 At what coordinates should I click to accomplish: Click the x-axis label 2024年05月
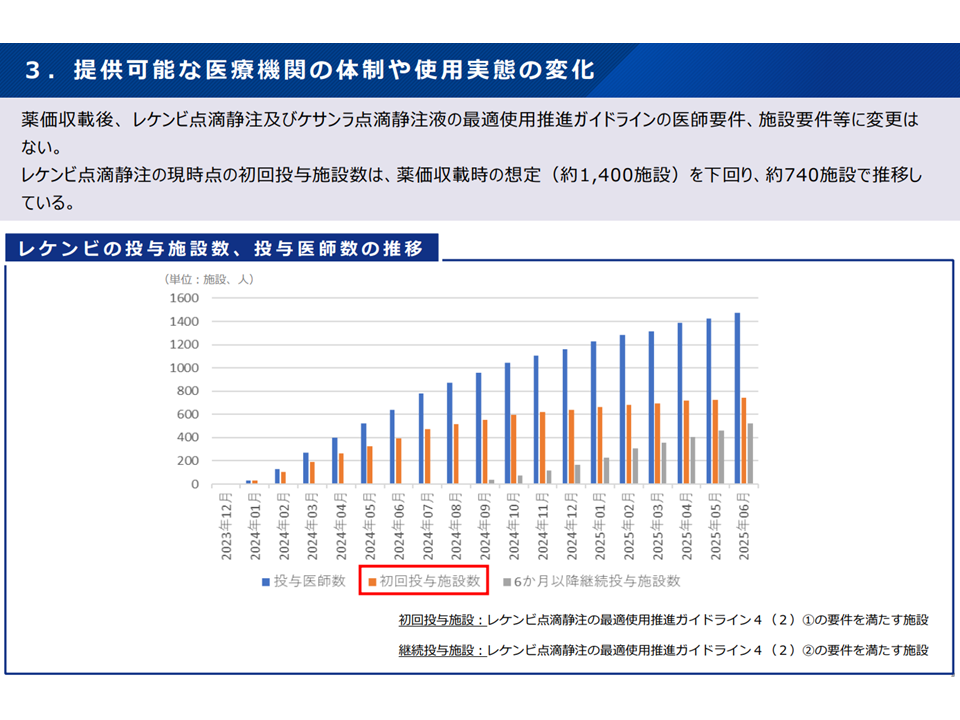point(370,527)
